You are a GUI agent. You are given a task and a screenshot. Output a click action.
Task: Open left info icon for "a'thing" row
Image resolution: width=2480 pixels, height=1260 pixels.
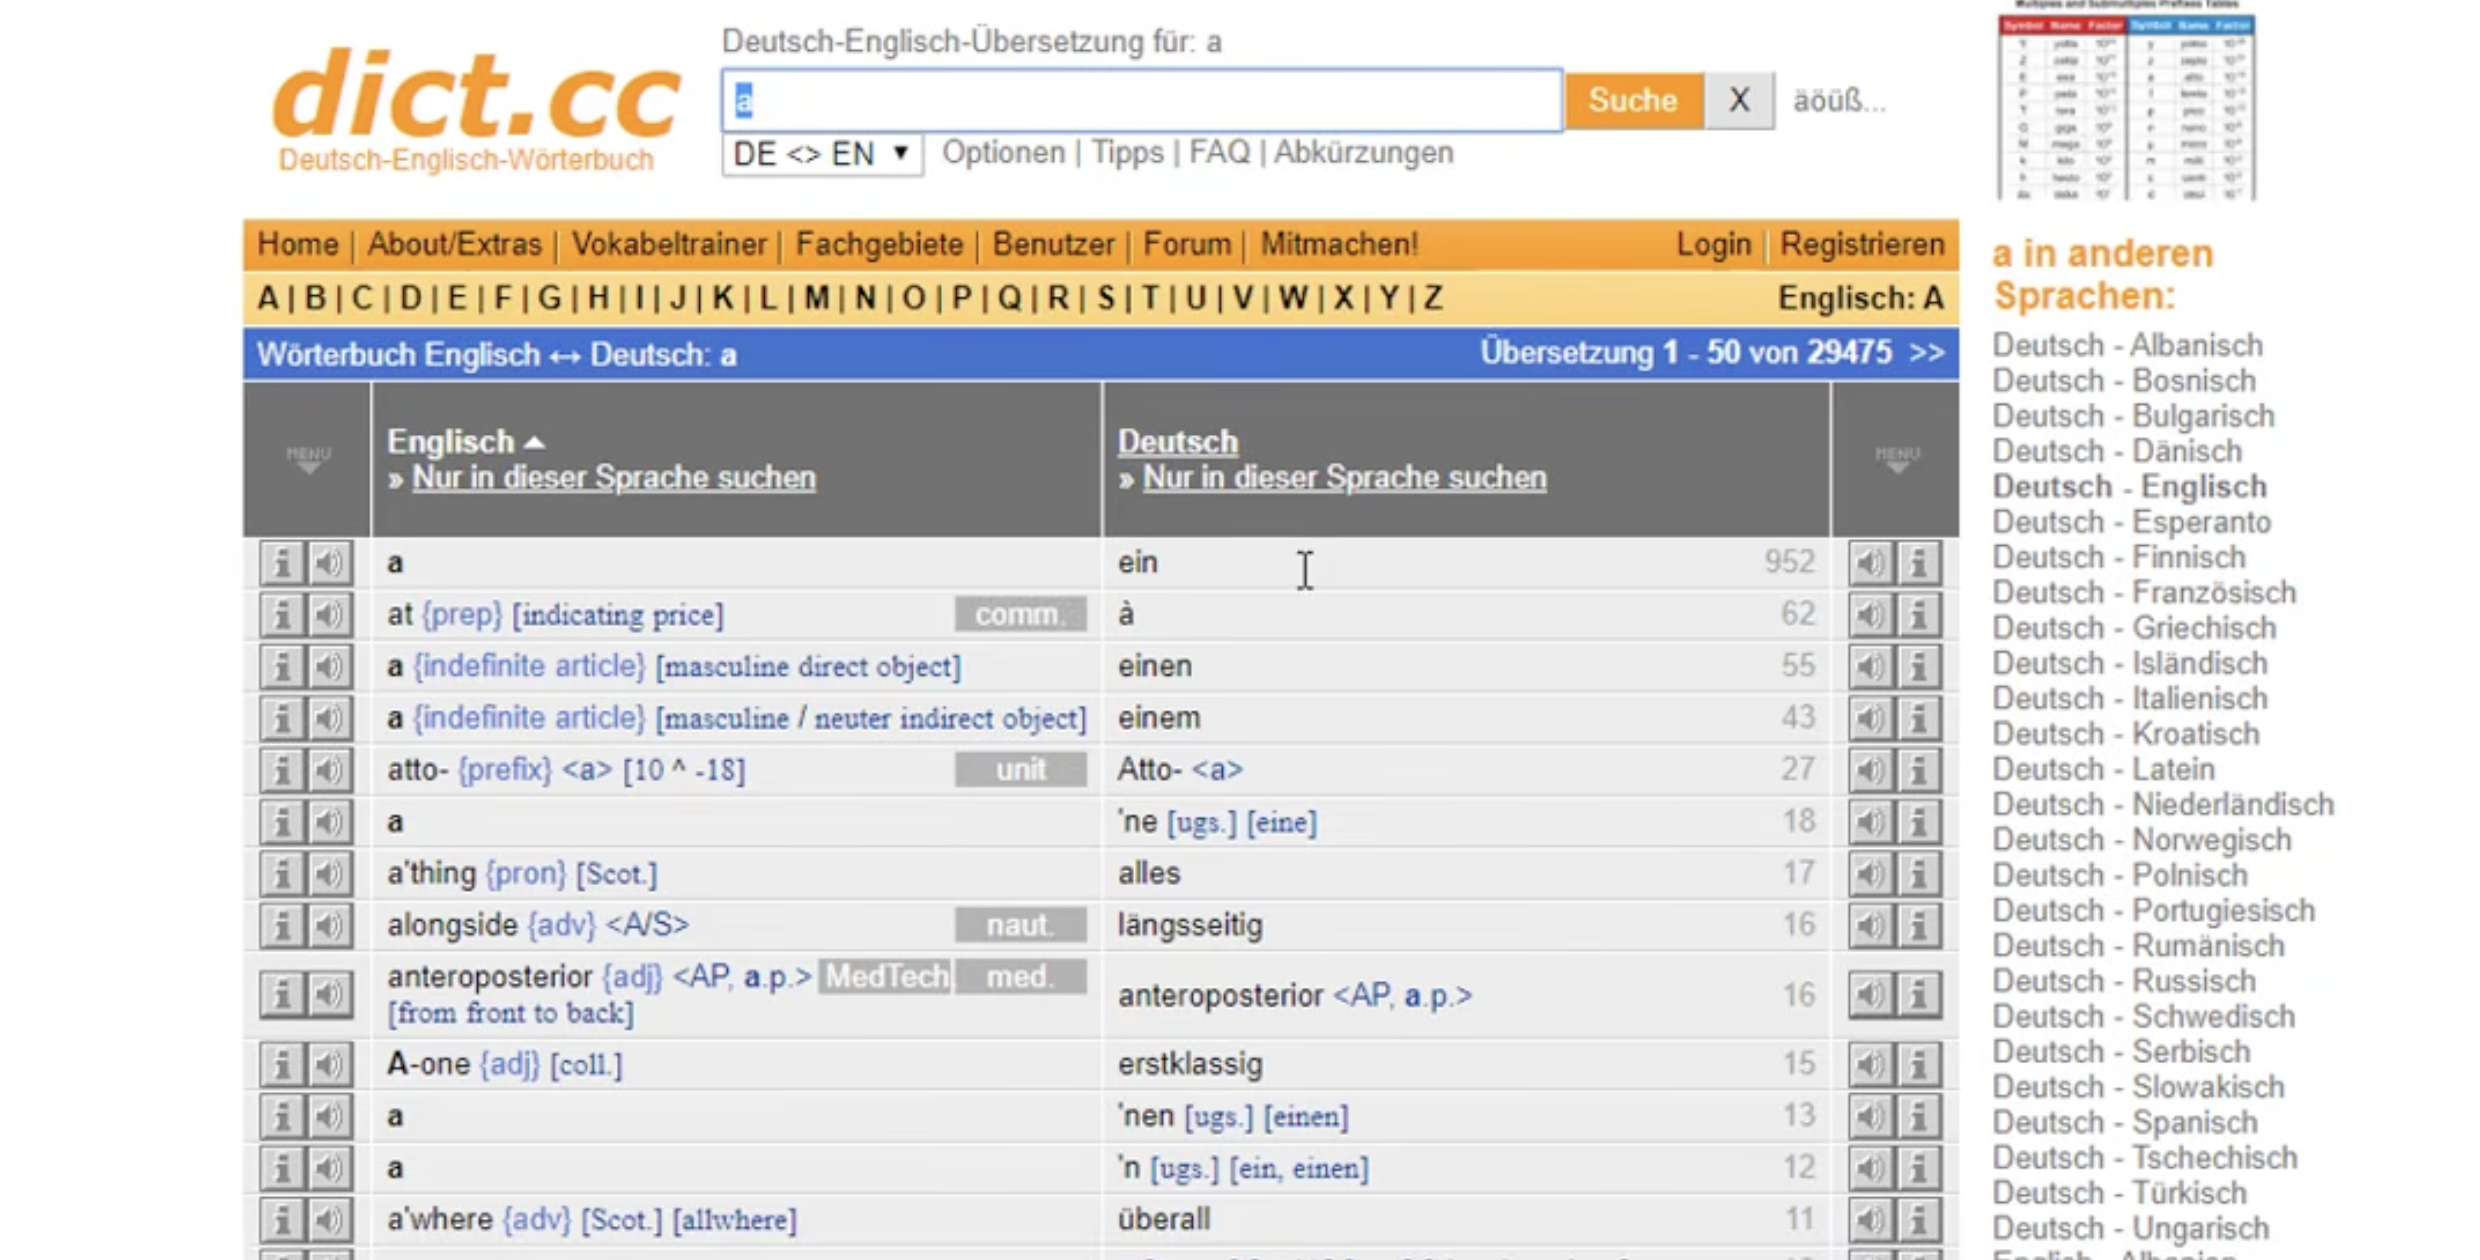click(x=282, y=874)
